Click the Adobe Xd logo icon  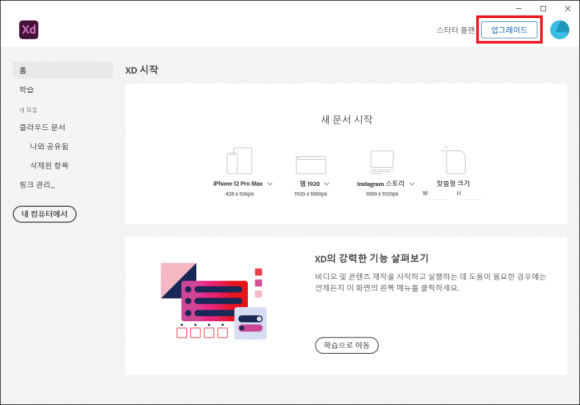point(28,30)
